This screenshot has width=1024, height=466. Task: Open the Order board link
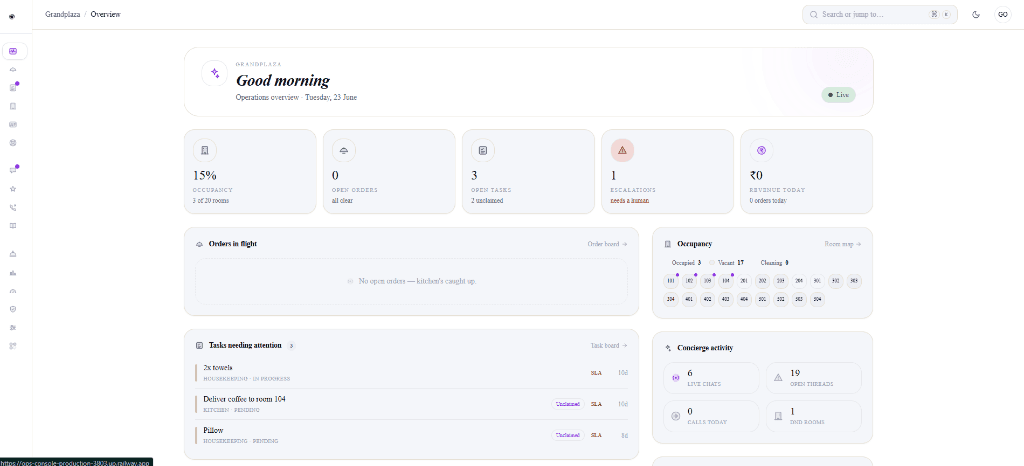point(607,244)
